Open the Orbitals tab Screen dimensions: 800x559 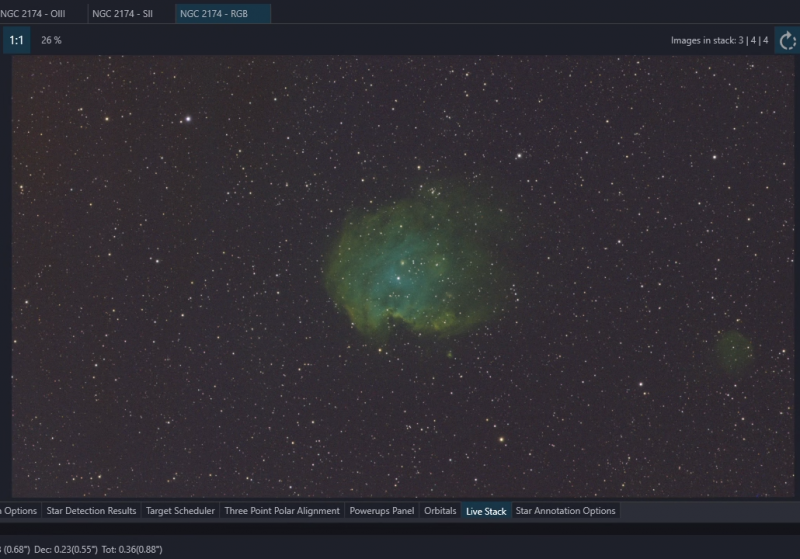(x=440, y=511)
